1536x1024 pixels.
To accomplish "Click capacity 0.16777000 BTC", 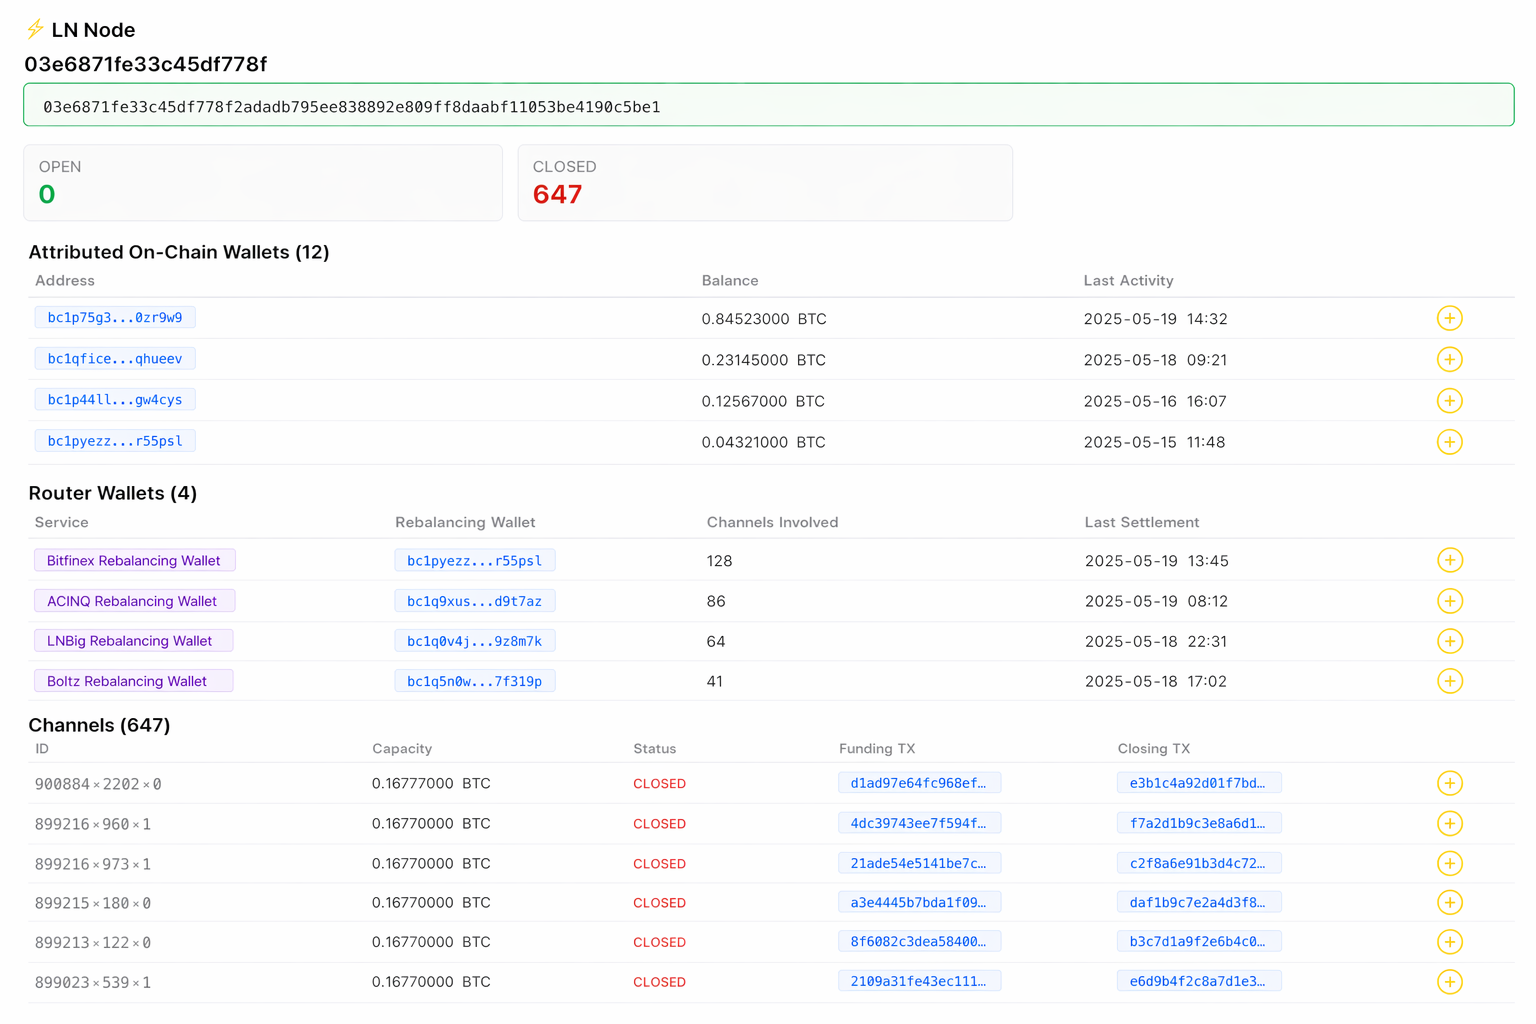I will [x=431, y=783].
